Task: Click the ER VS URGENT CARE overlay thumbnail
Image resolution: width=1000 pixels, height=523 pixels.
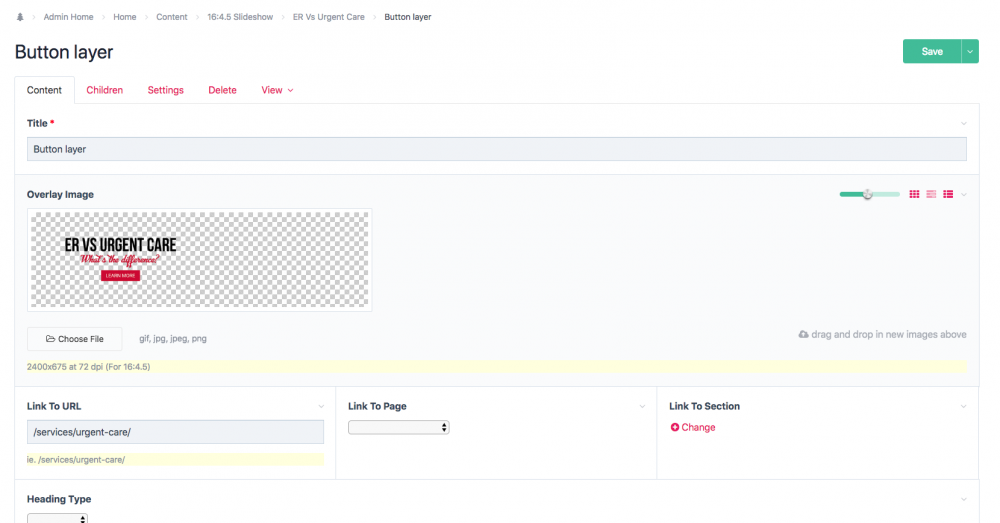Action: tap(200, 260)
